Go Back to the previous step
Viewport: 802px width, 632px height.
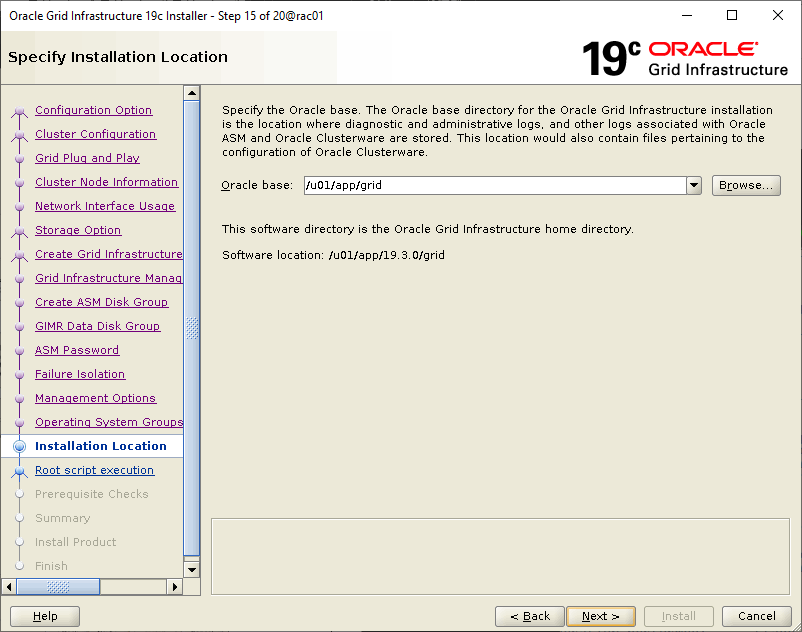point(530,616)
